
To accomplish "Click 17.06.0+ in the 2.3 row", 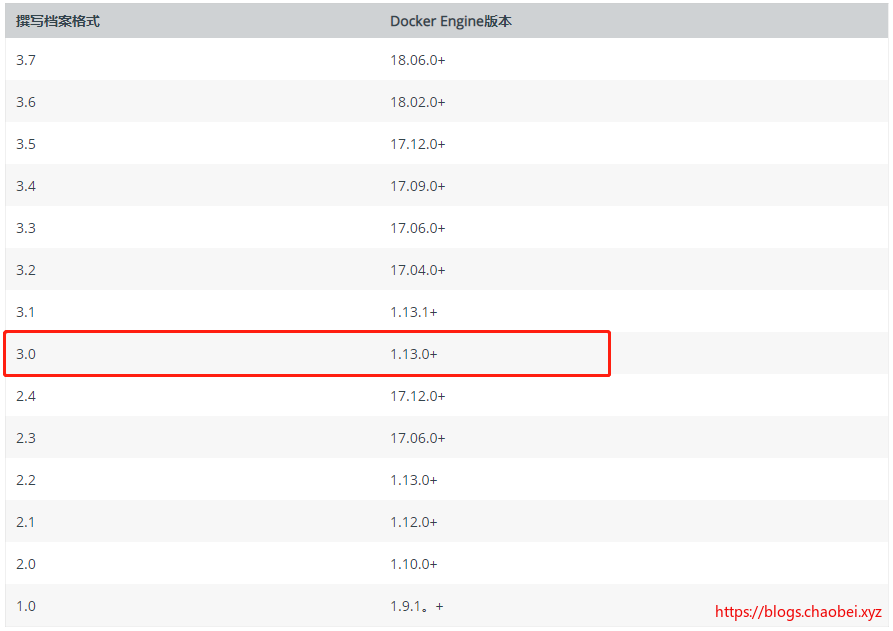I will [x=417, y=439].
